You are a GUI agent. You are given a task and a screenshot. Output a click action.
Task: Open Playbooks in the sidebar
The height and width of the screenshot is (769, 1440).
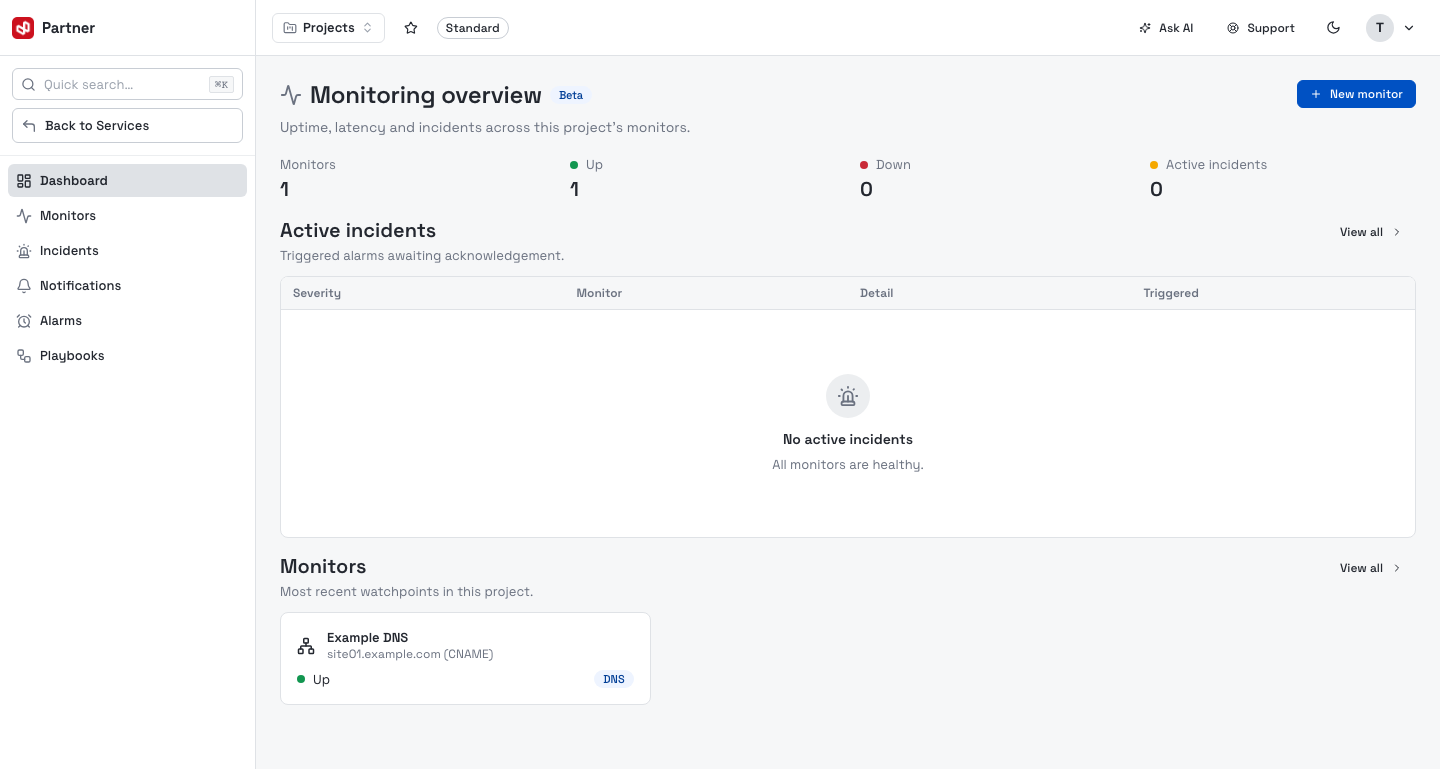(x=127, y=356)
